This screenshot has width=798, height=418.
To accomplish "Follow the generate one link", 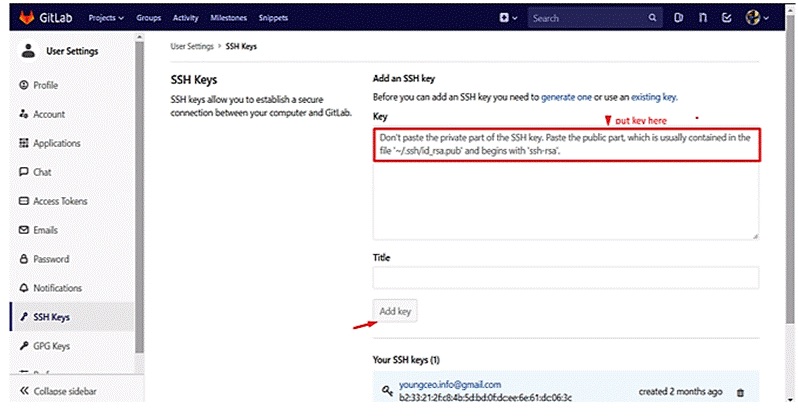I will (x=566, y=97).
